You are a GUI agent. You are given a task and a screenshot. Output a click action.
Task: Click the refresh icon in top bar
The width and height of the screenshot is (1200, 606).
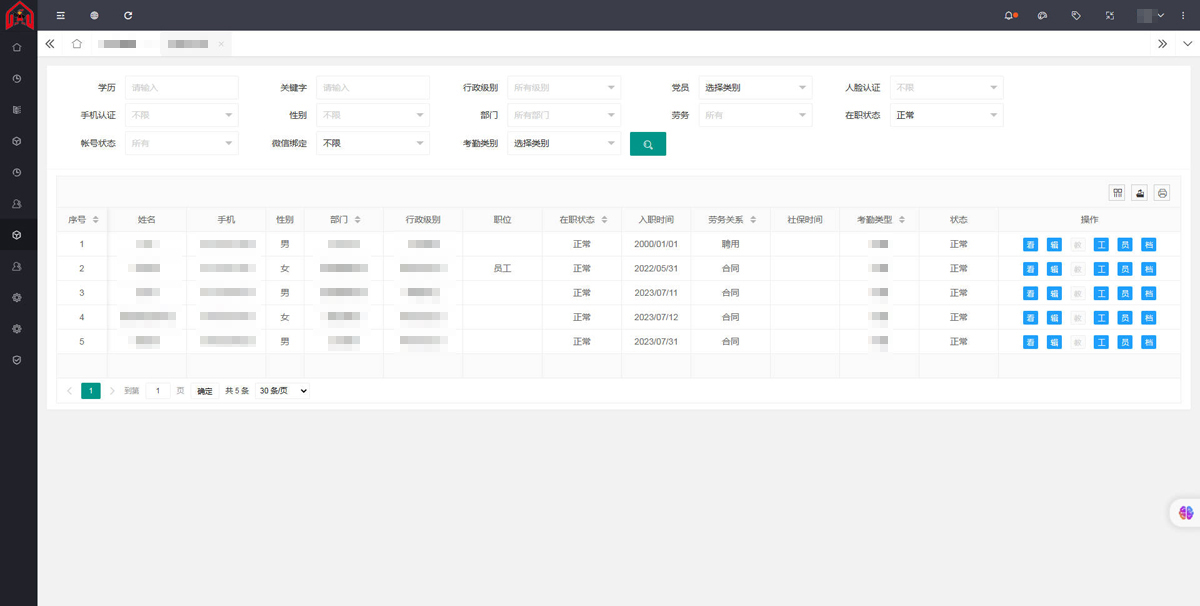point(128,15)
